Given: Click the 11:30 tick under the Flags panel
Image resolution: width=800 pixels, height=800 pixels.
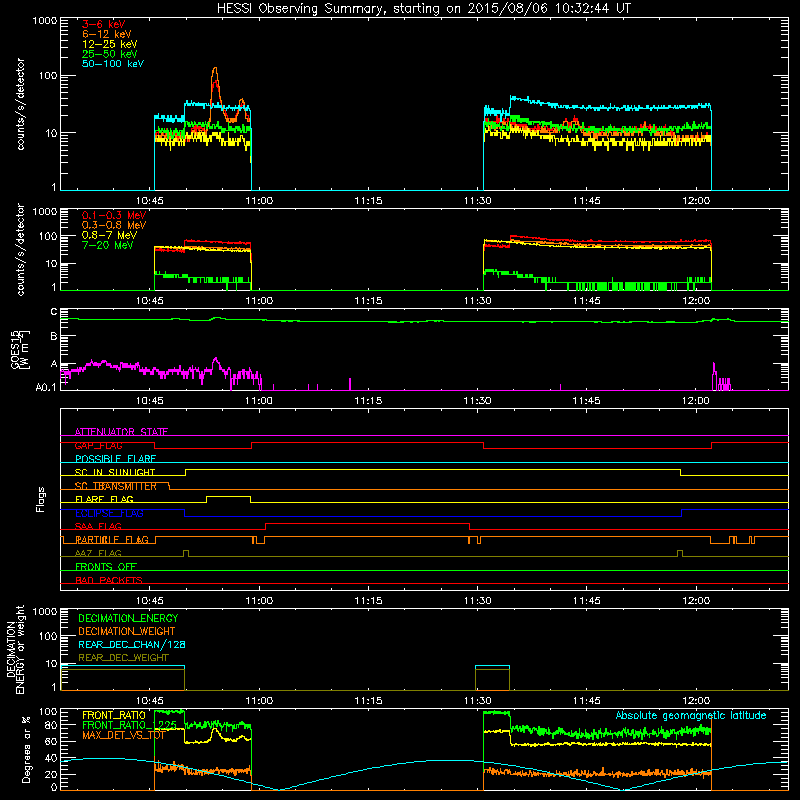Looking at the screenshot, I should click(x=478, y=601).
